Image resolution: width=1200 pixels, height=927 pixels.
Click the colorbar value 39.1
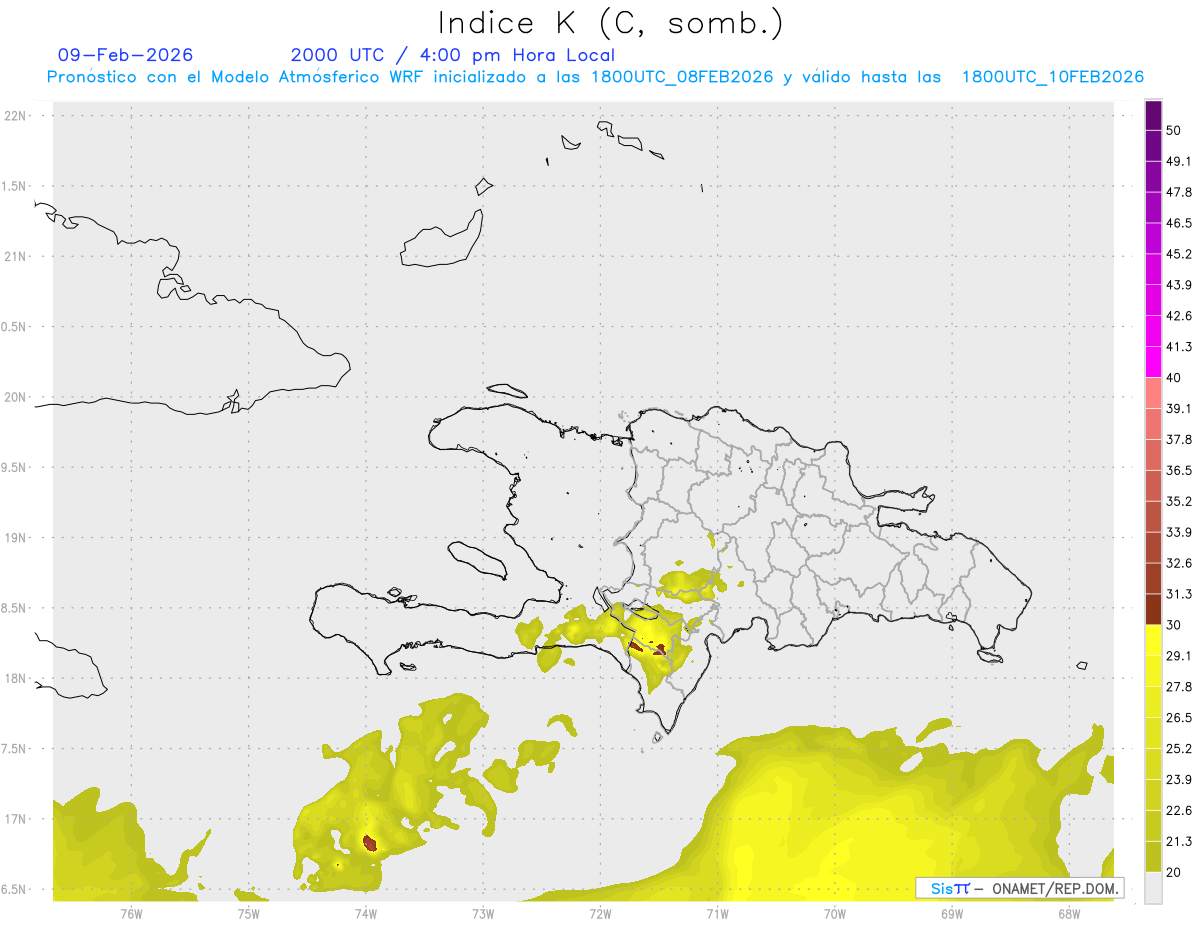coord(1179,408)
